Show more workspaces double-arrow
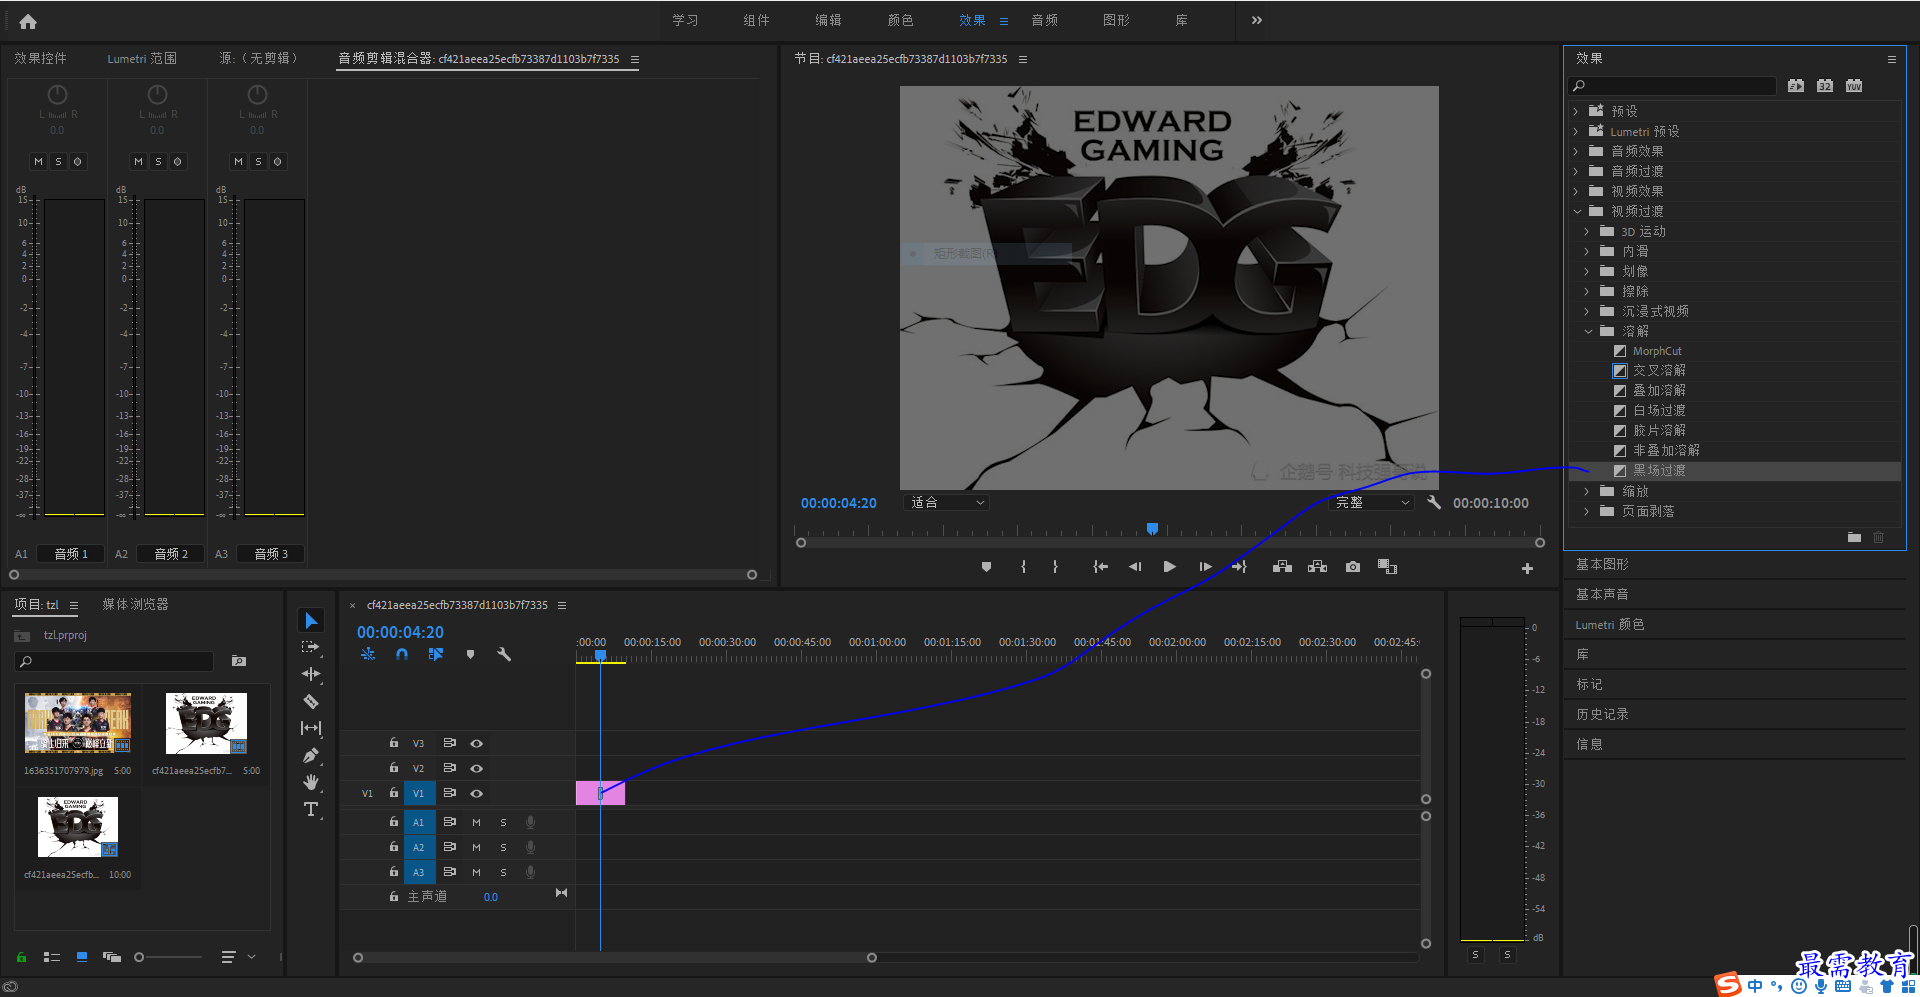This screenshot has width=1920, height=997. (x=1256, y=20)
